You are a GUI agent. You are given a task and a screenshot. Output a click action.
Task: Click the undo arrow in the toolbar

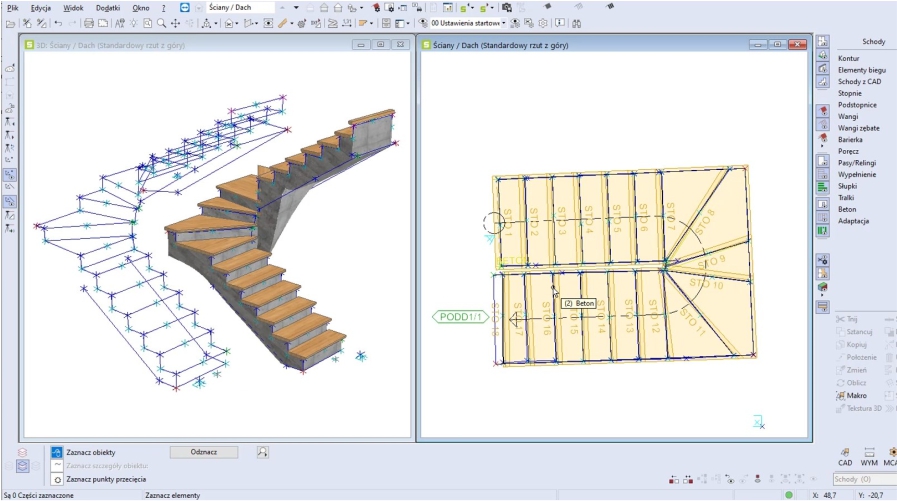pos(58,23)
